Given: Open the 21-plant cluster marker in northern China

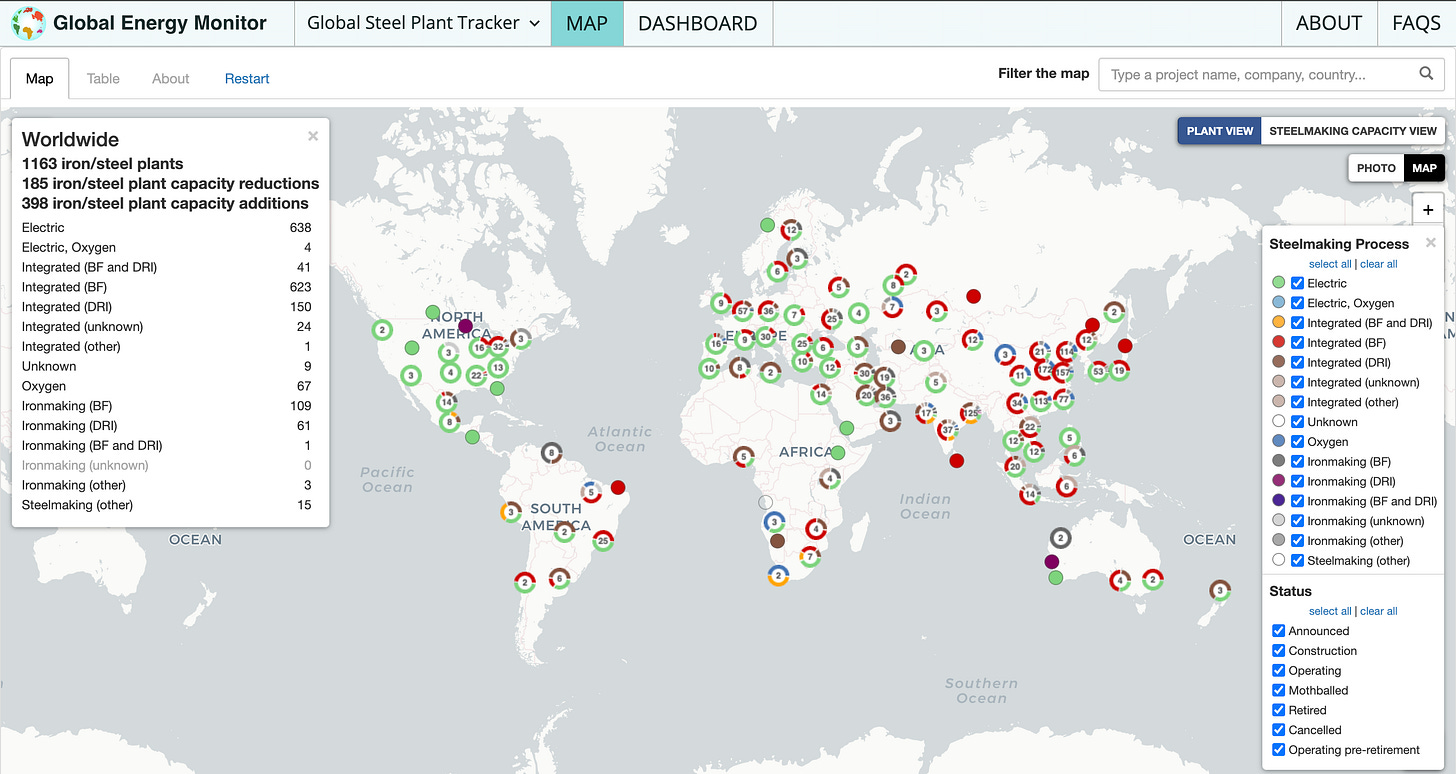Looking at the screenshot, I should pos(1040,351).
